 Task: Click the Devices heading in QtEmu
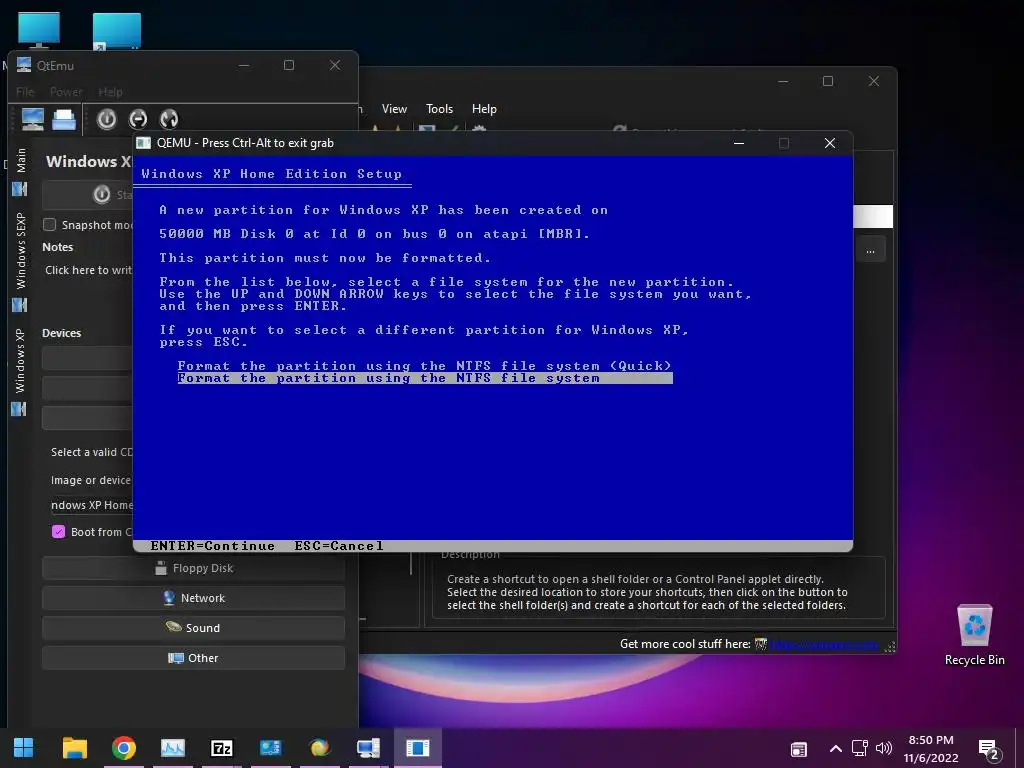coord(62,333)
